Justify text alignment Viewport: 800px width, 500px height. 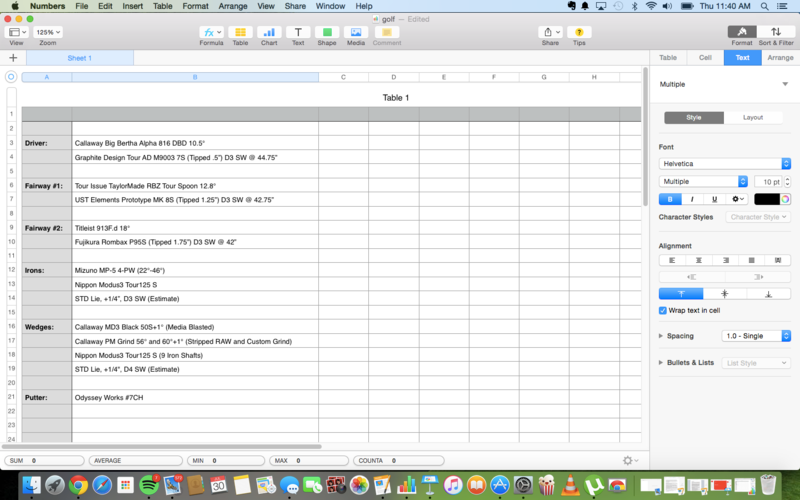coord(752,260)
